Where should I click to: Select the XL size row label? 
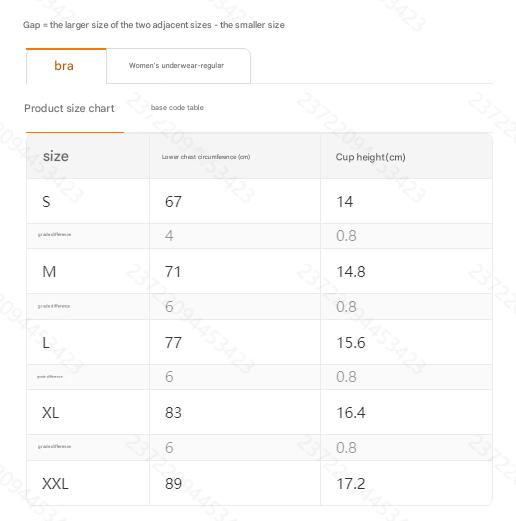click(50, 413)
